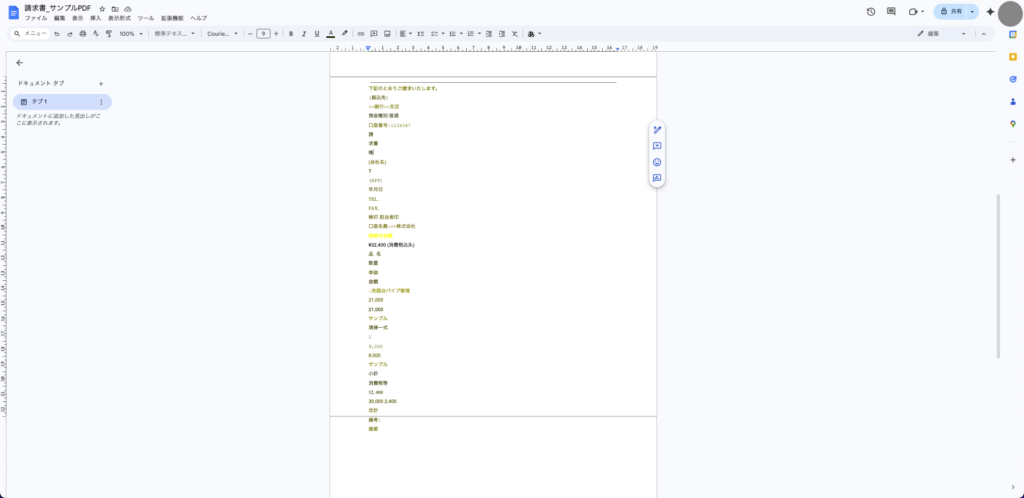The image size is (1024, 498).
Task: Open version history clock icon
Action: (x=871, y=11)
